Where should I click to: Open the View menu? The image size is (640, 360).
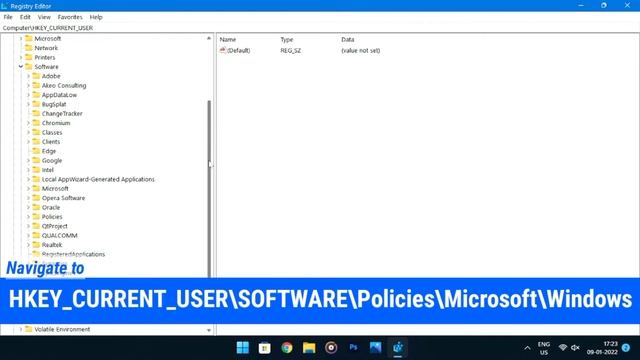pyautogui.click(x=44, y=17)
